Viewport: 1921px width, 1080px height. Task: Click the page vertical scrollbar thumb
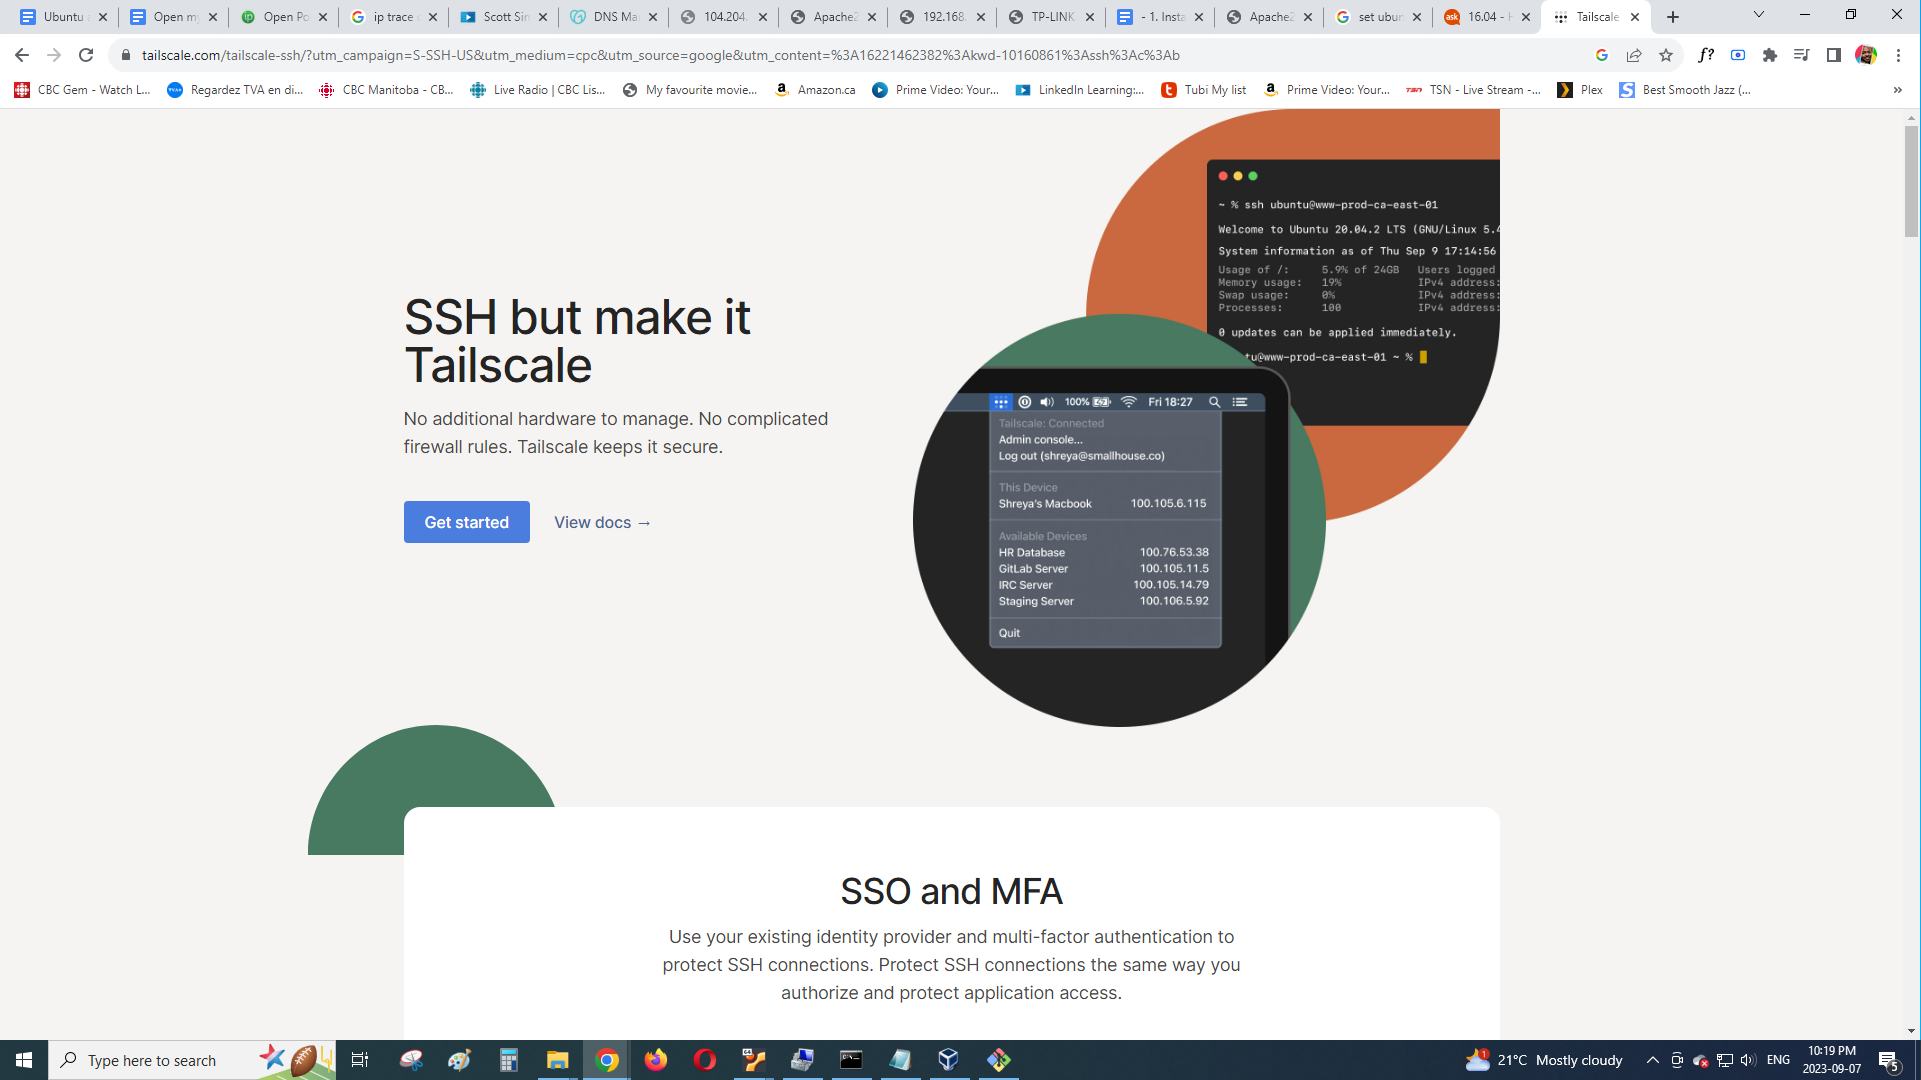tap(1911, 180)
